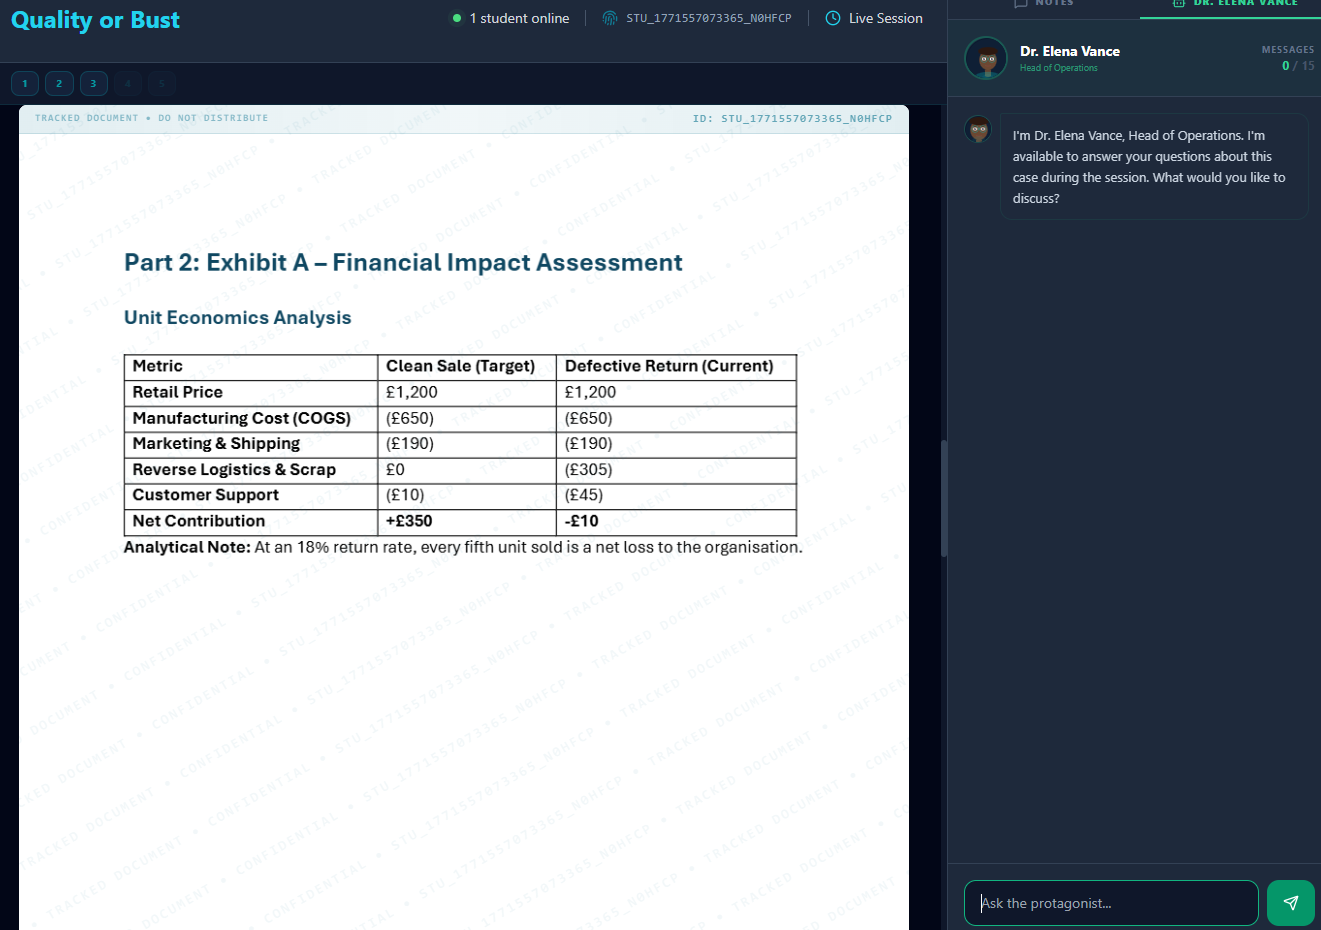This screenshot has width=1321, height=930.
Task: Click the 'Metric' column header
Action: coord(157,366)
